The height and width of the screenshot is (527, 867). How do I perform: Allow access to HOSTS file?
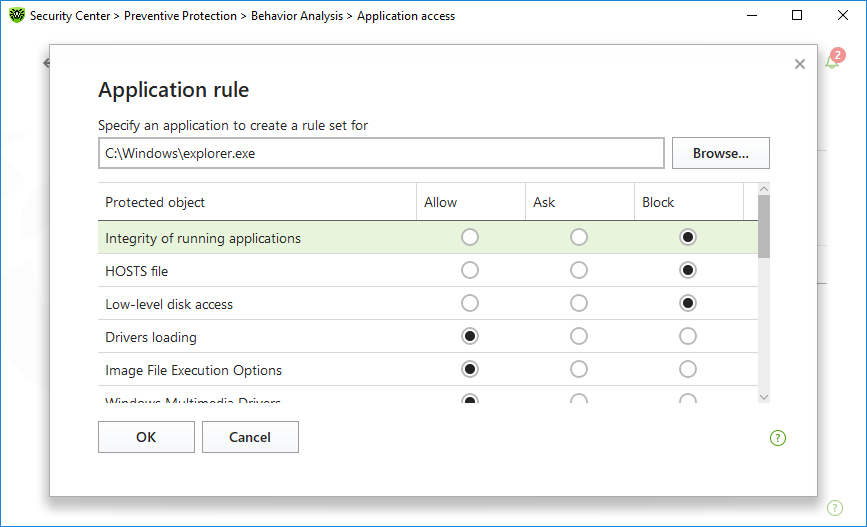click(x=469, y=270)
